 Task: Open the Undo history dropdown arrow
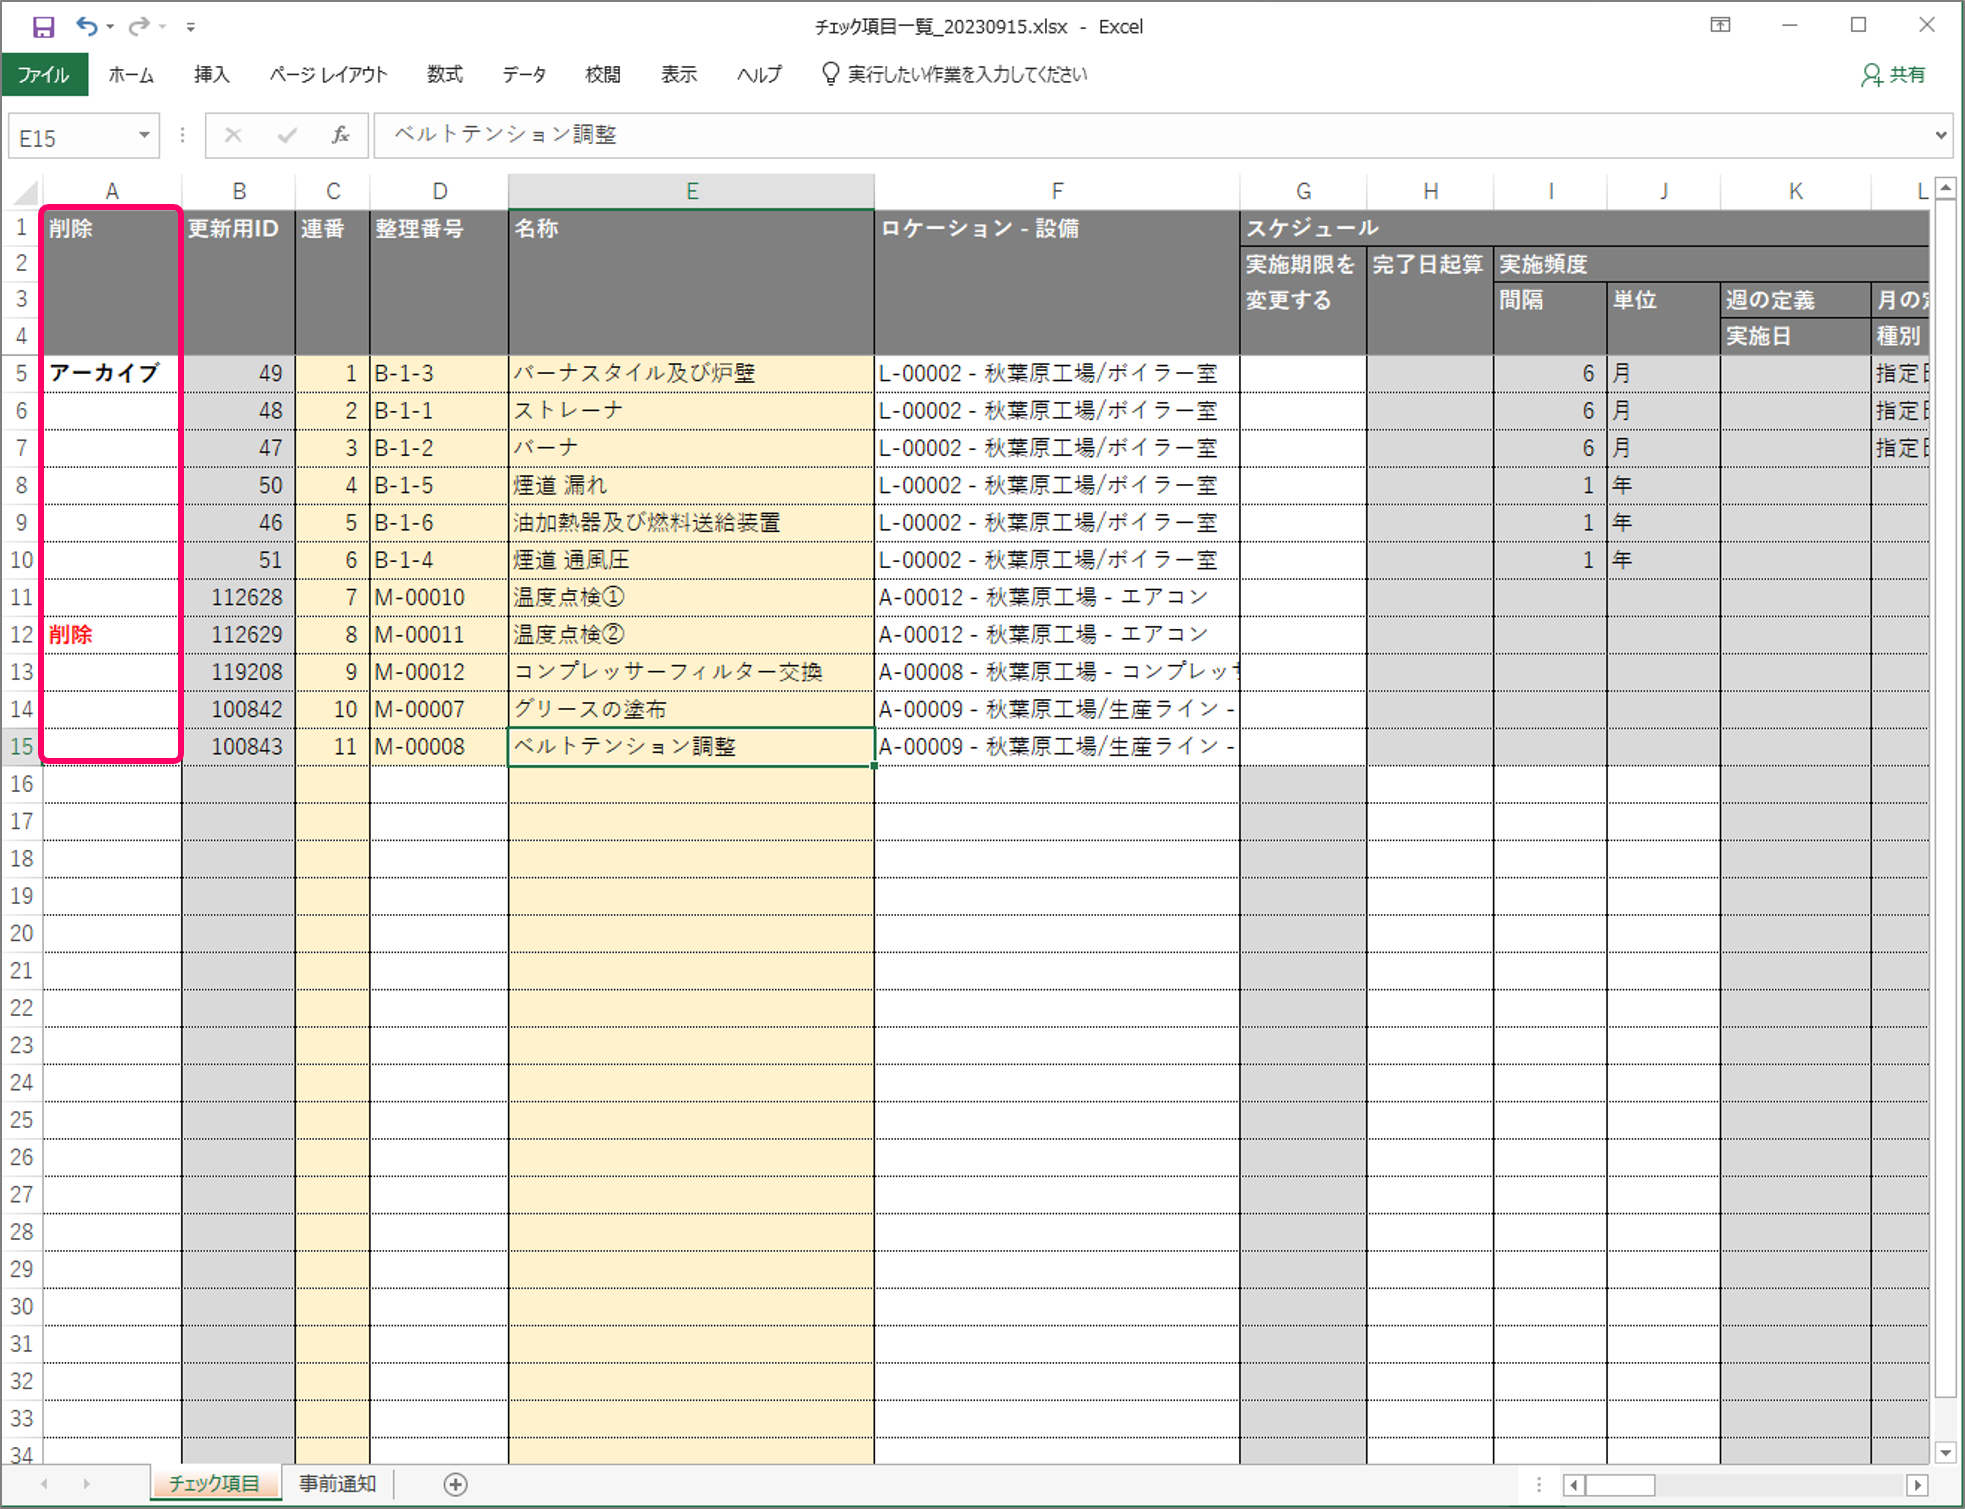110,27
